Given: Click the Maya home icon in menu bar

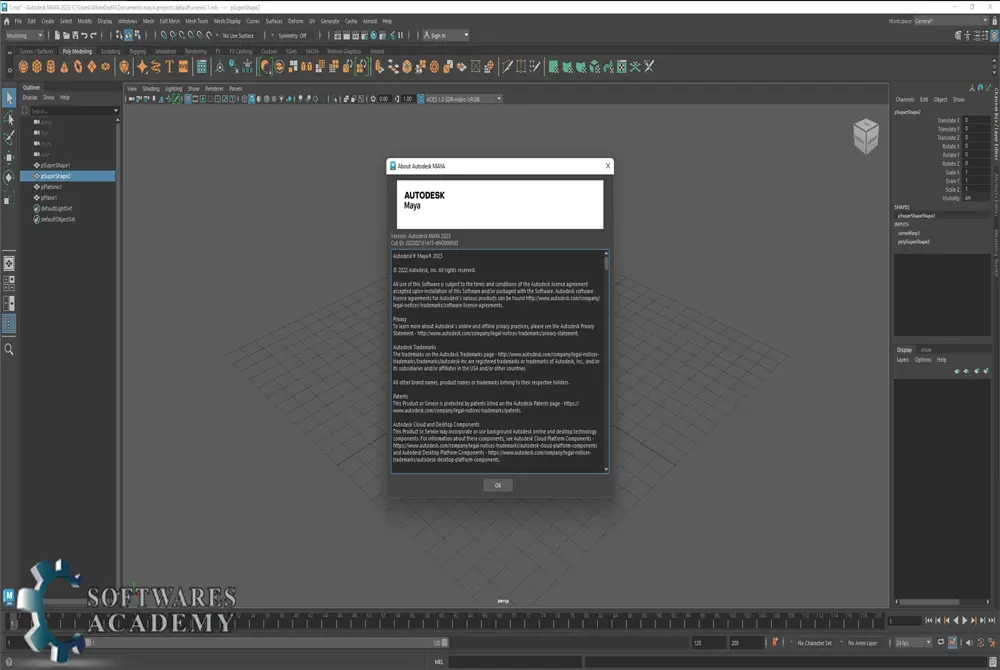Looking at the screenshot, I should click(x=6, y=21).
